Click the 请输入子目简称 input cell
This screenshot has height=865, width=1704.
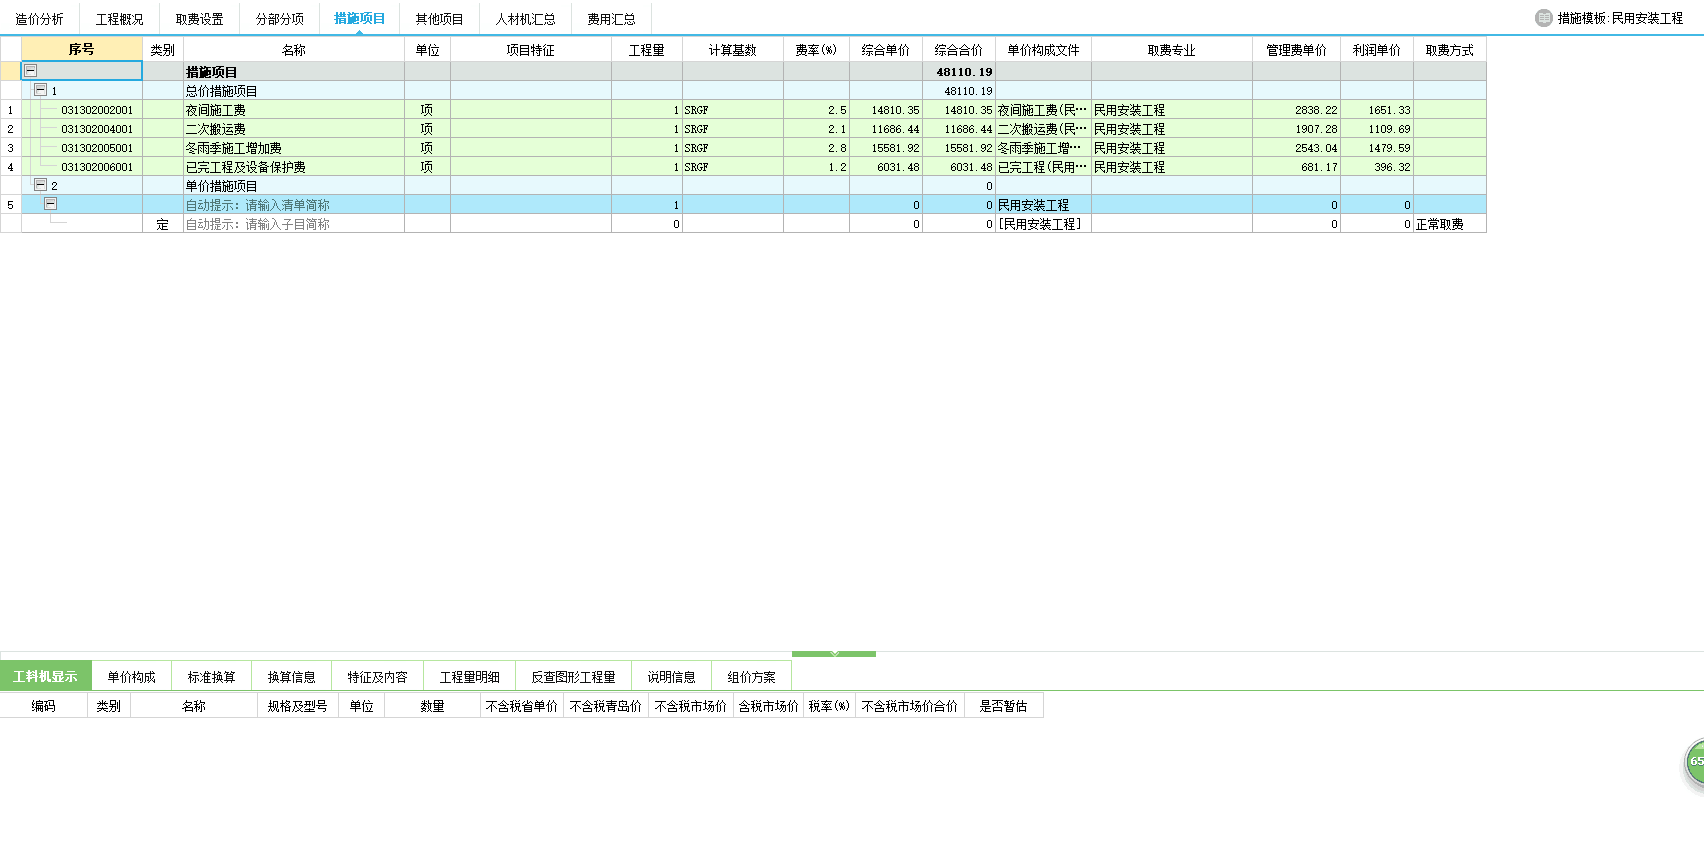(x=294, y=224)
